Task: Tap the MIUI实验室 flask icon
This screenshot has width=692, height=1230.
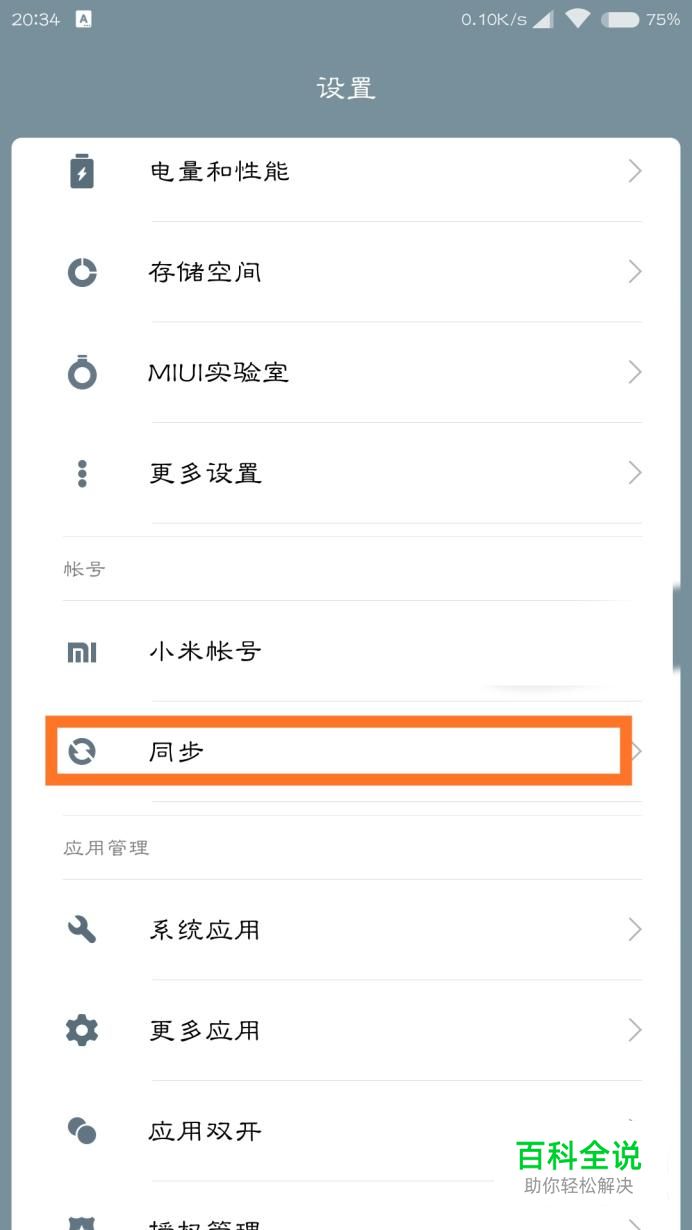Action: point(82,373)
